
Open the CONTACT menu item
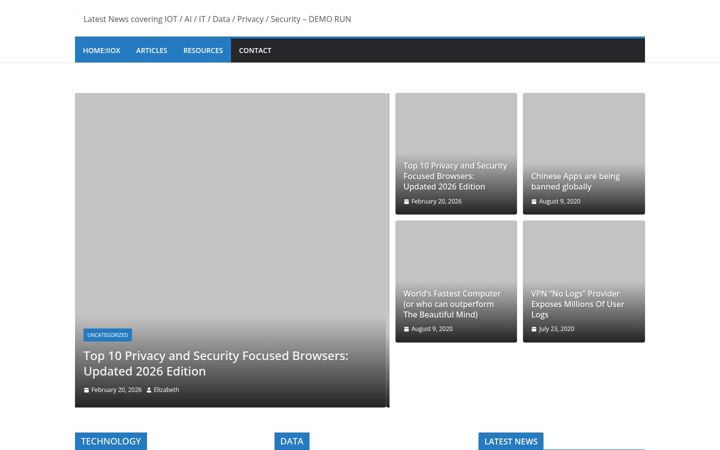tap(255, 51)
